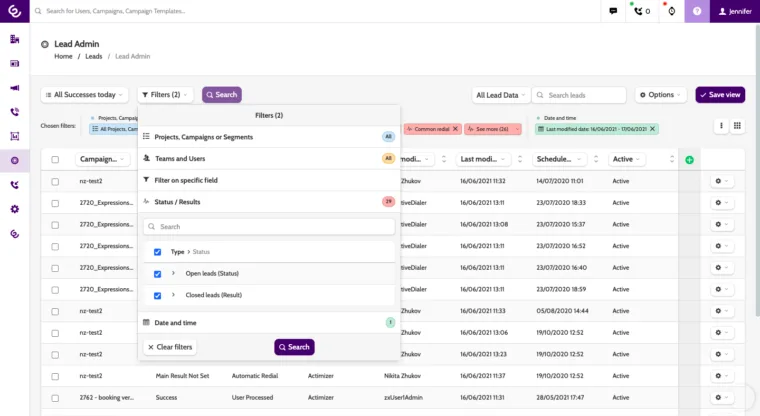The image size is (760, 416).
Task: Click the Clear filters button
Action: tap(170, 347)
